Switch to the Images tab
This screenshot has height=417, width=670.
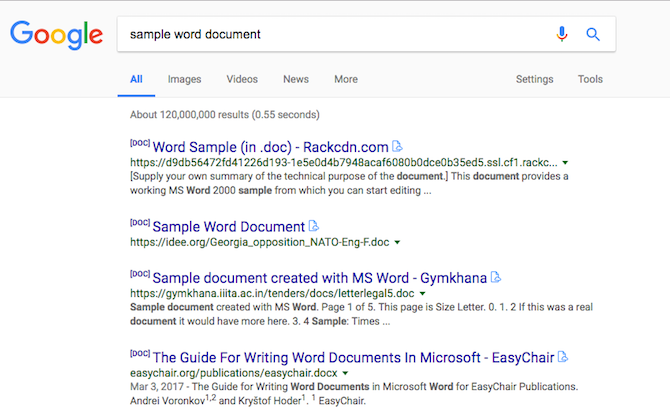point(184,79)
